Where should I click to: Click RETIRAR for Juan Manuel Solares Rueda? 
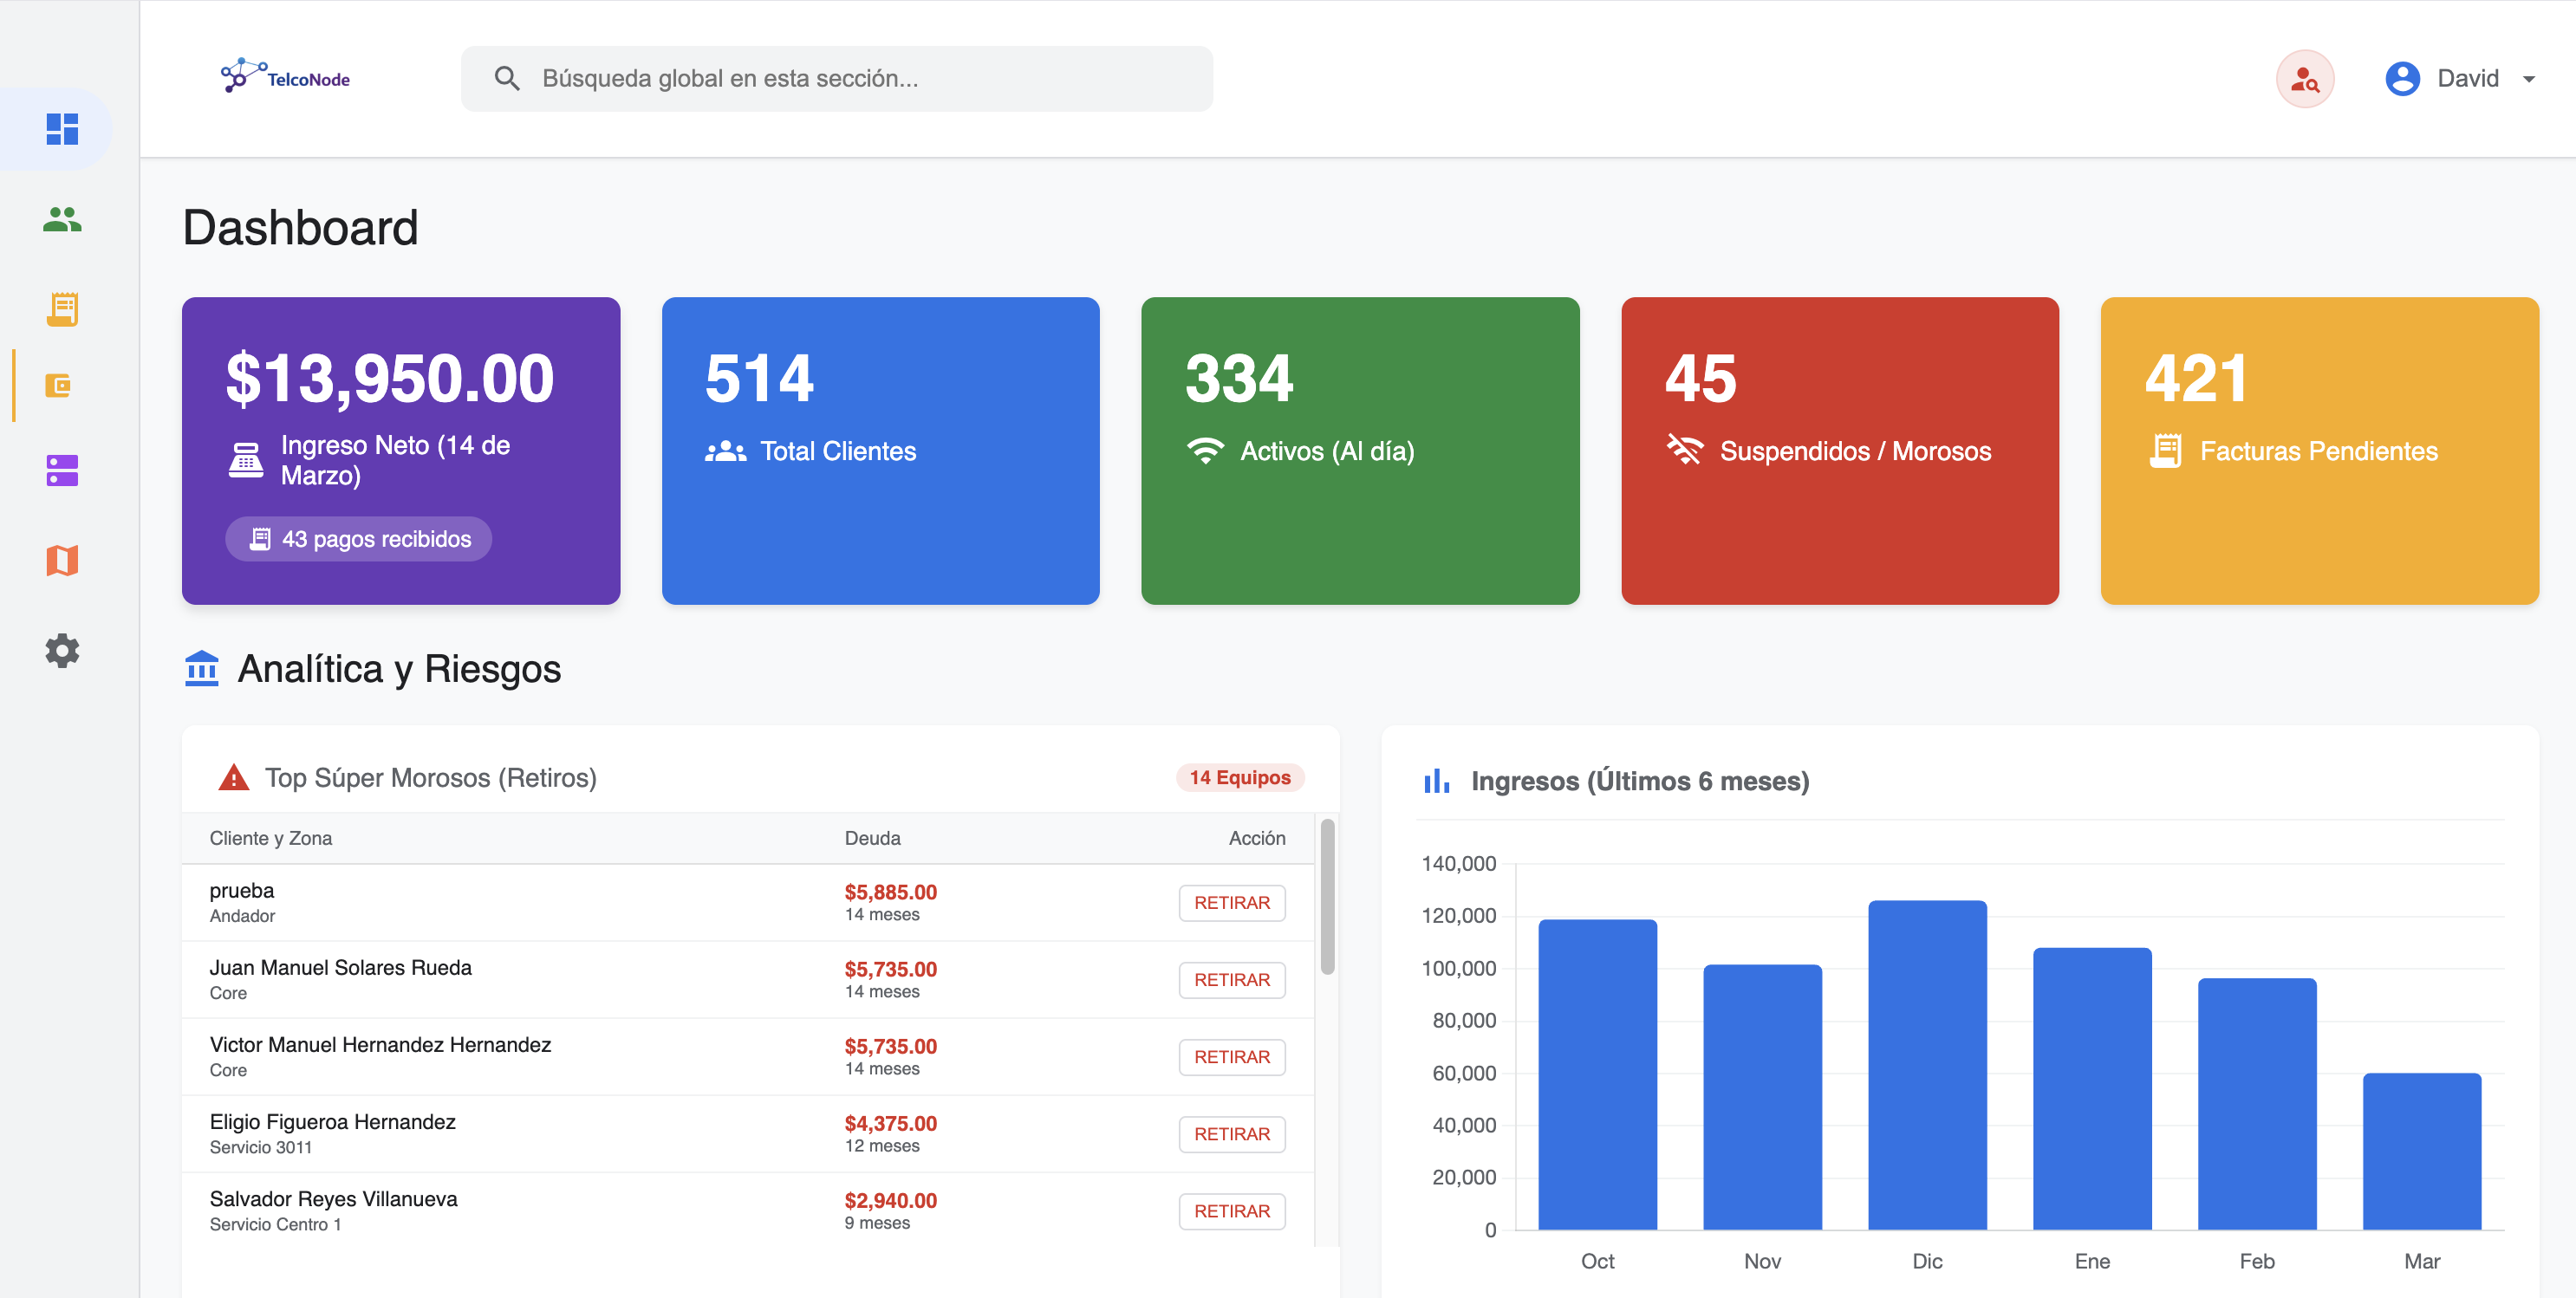[1232, 980]
